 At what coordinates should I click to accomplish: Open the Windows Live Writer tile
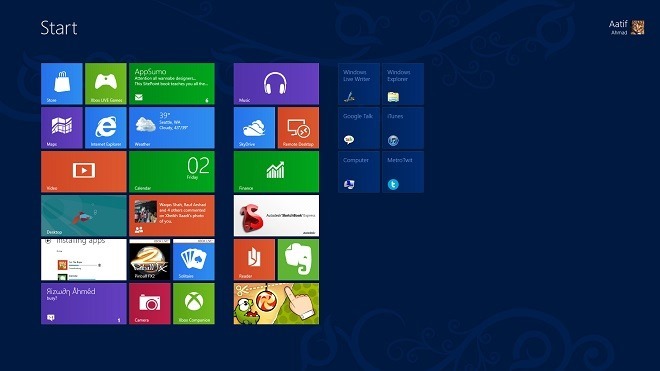(x=359, y=84)
